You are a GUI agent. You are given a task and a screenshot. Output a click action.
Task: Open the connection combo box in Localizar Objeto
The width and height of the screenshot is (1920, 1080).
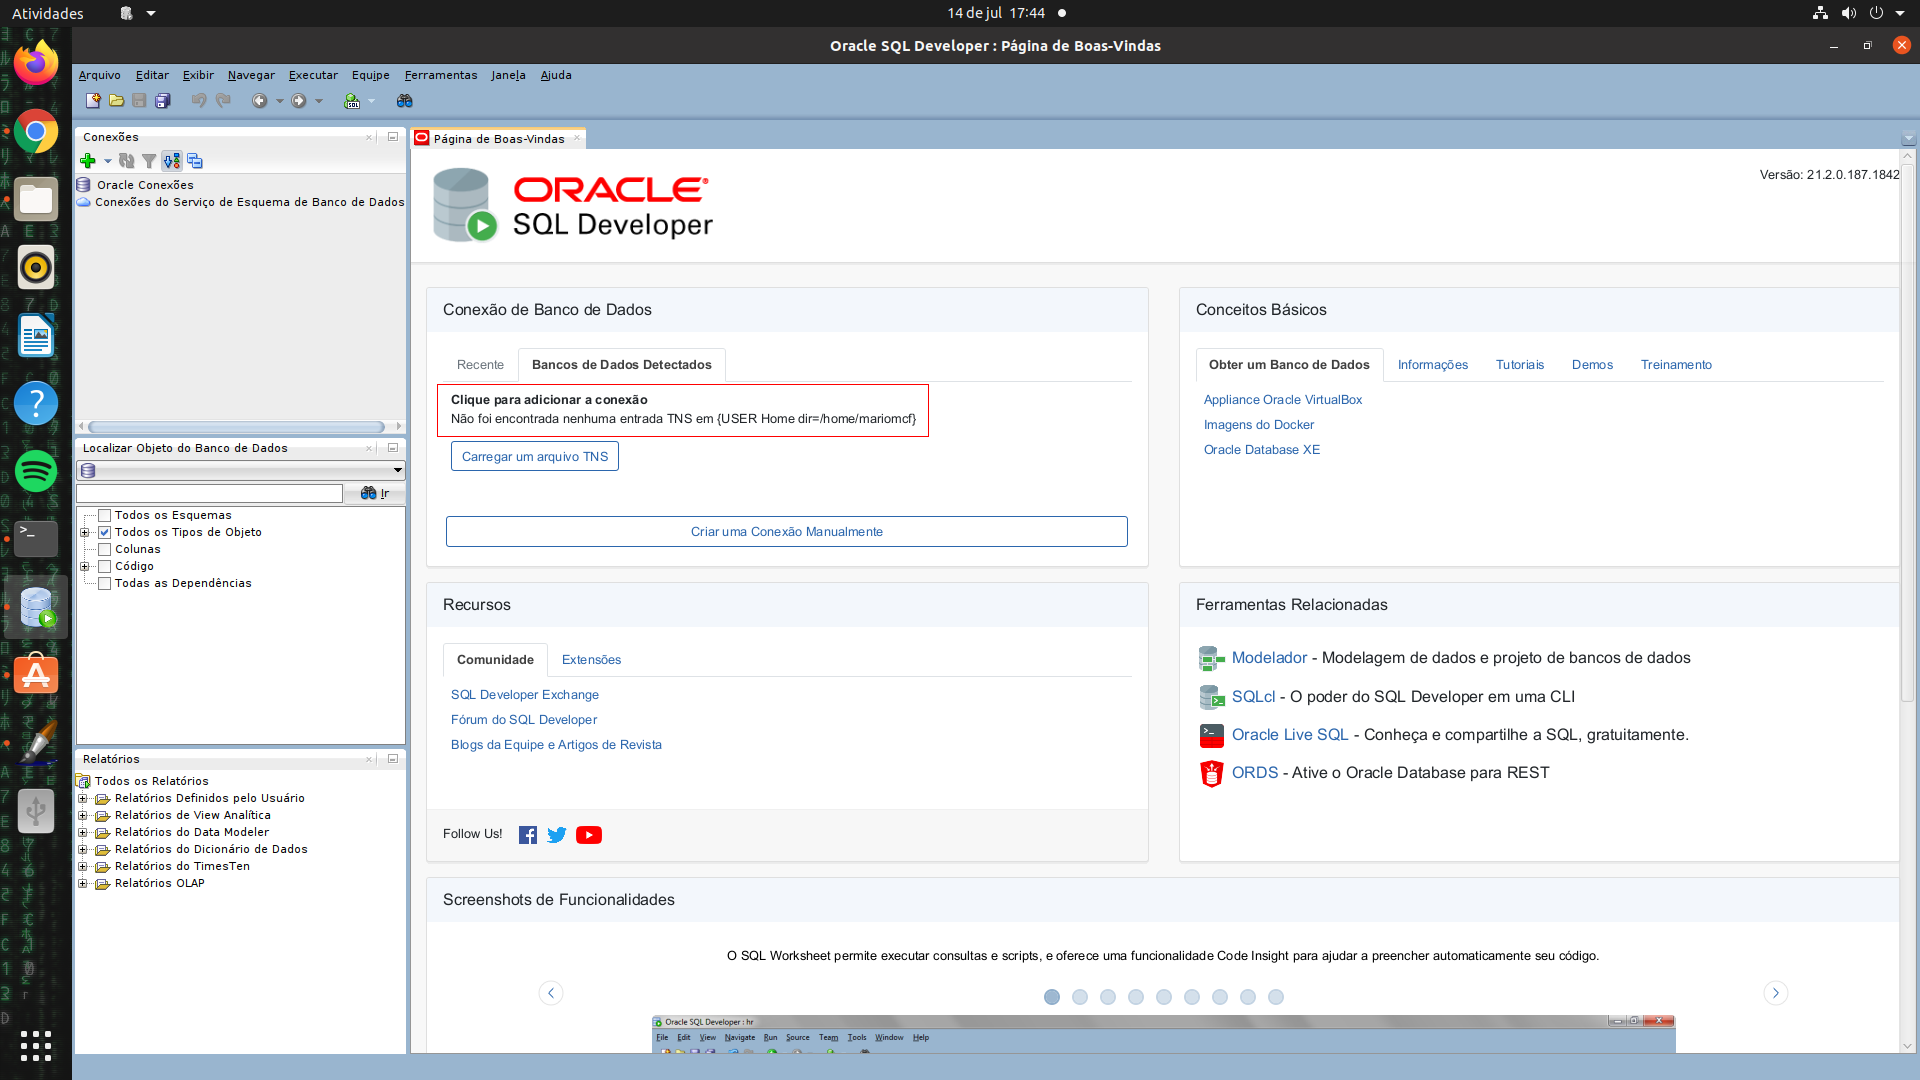coord(241,470)
